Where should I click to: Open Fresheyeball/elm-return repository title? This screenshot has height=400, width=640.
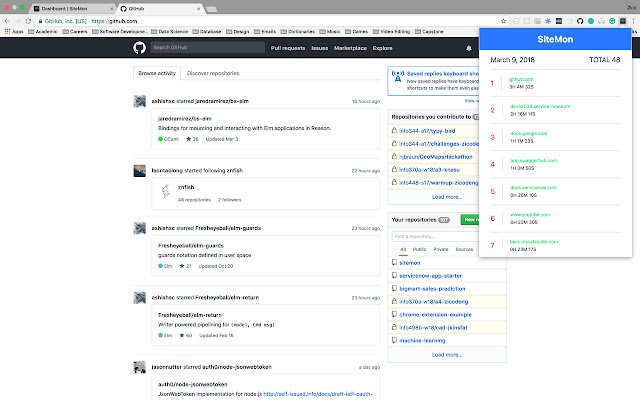(190, 315)
